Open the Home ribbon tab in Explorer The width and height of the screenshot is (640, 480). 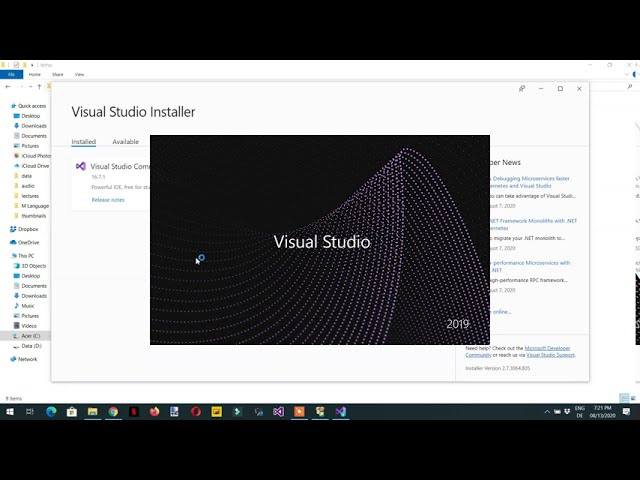point(35,74)
